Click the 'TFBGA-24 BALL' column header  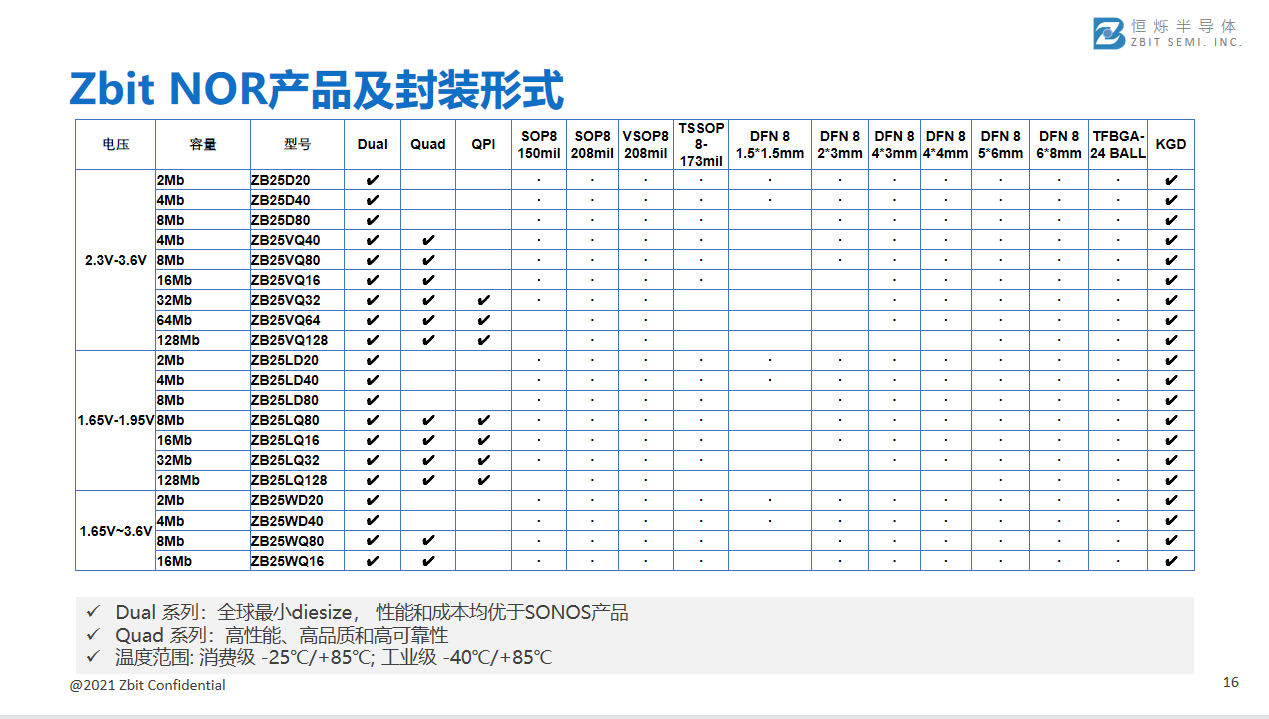1118,144
